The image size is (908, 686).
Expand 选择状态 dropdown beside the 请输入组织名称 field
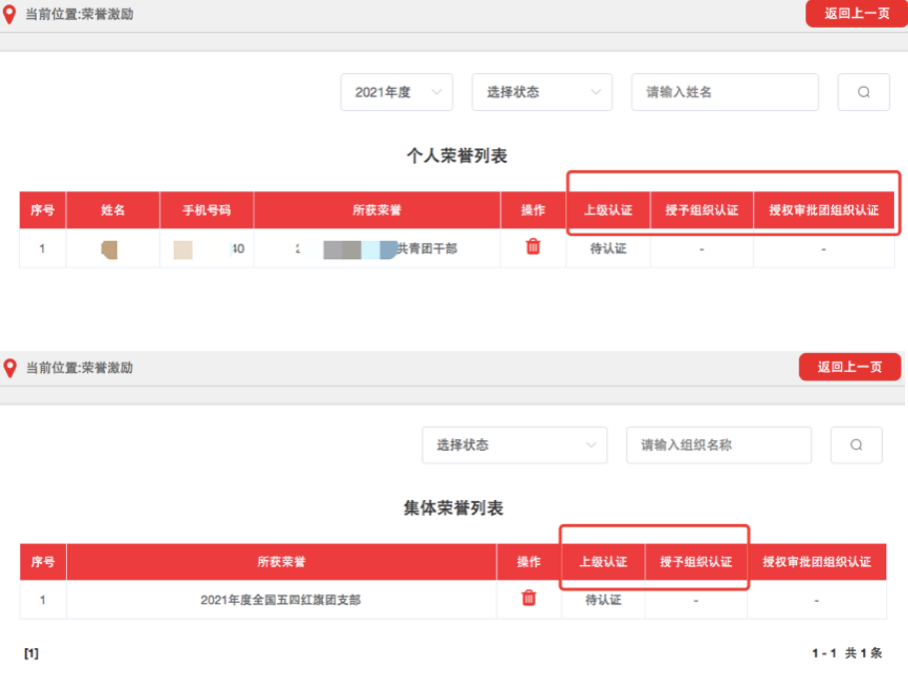click(514, 445)
